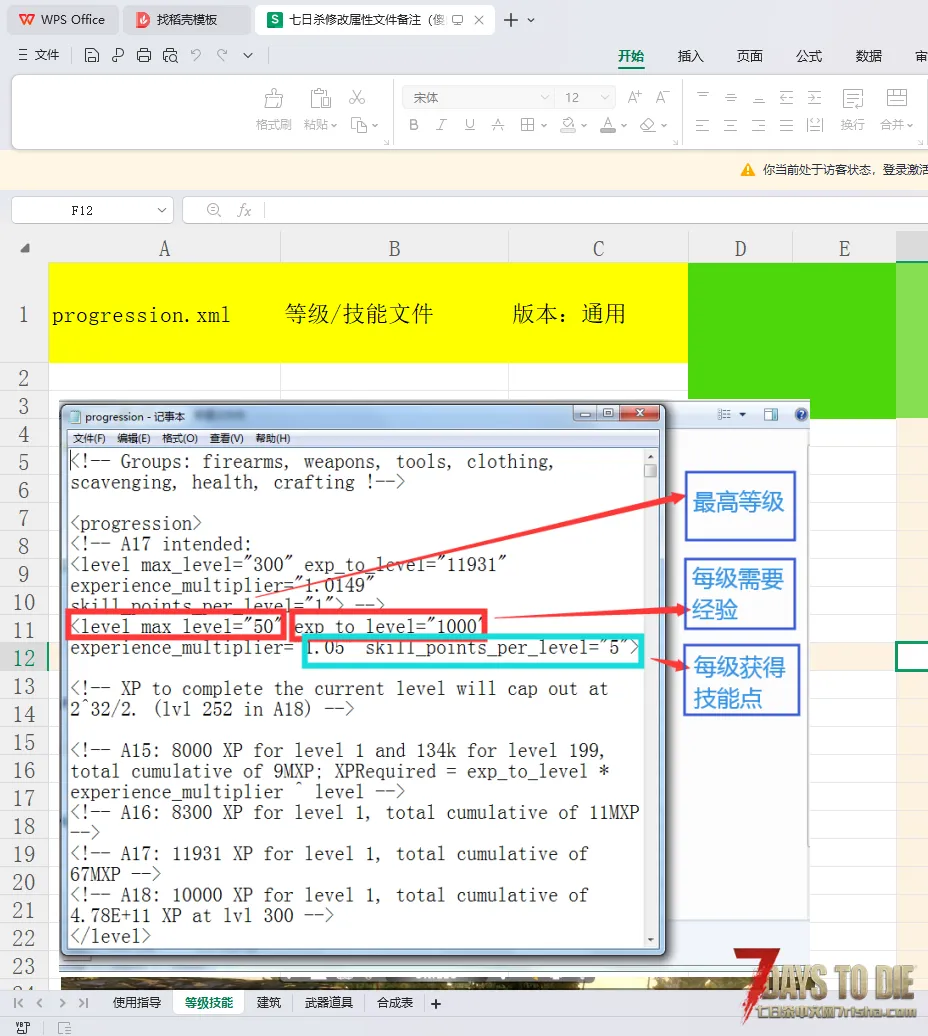Click the Copy icon in the ribbon

point(359,125)
